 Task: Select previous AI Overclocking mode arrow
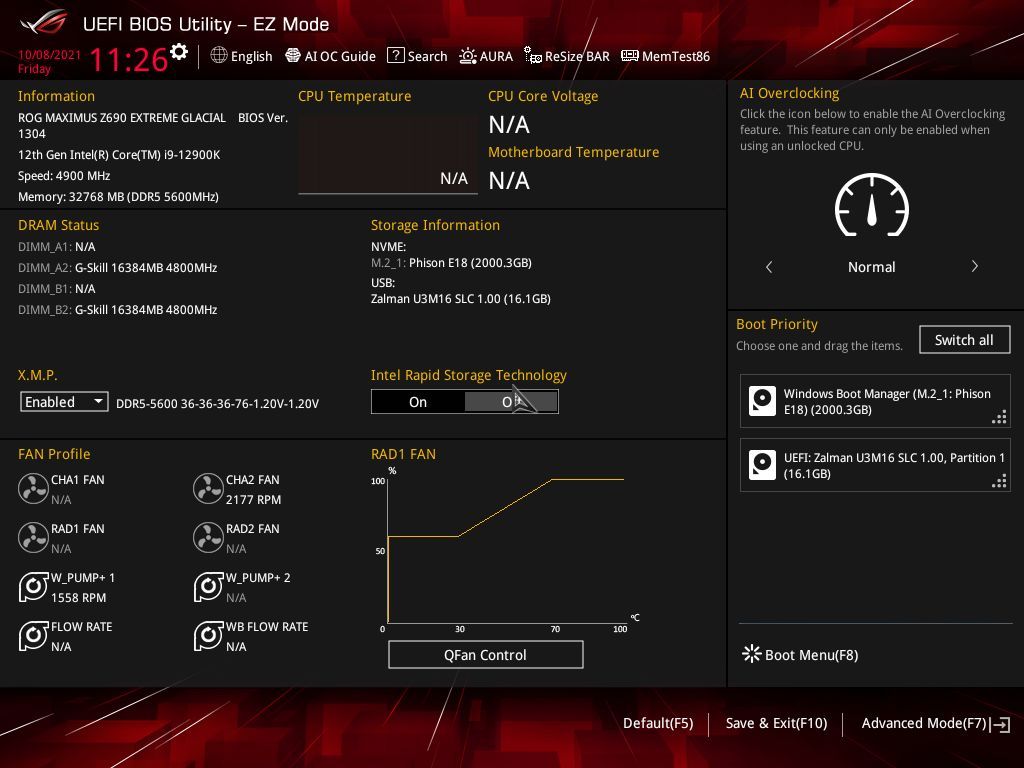click(x=769, y=266)
